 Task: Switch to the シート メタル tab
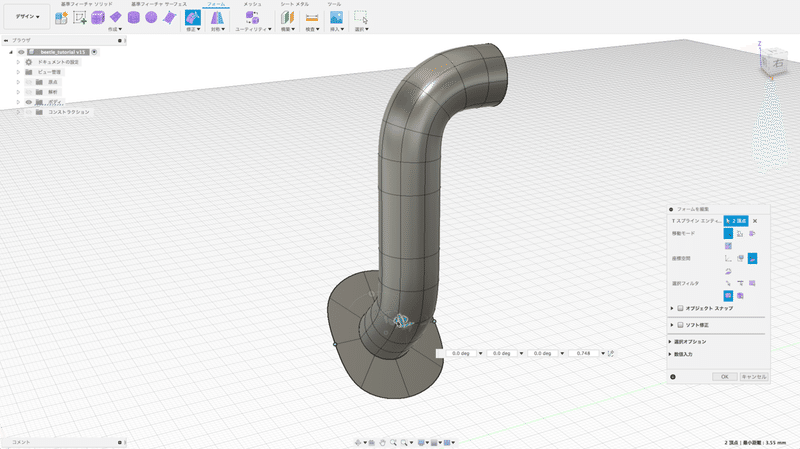point(294,4)
